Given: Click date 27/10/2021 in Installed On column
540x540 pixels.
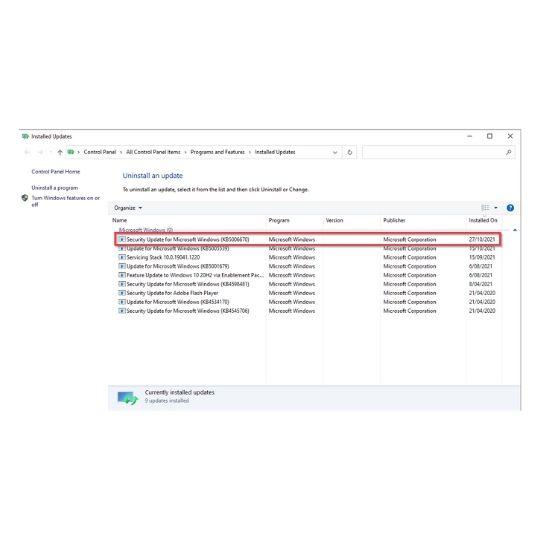Looking at the screenshot, I should click(482, 239).
